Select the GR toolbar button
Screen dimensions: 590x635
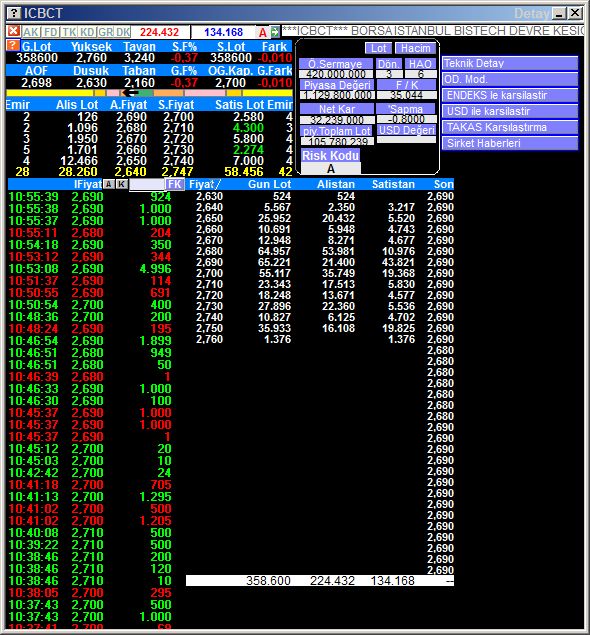(106, 32)
